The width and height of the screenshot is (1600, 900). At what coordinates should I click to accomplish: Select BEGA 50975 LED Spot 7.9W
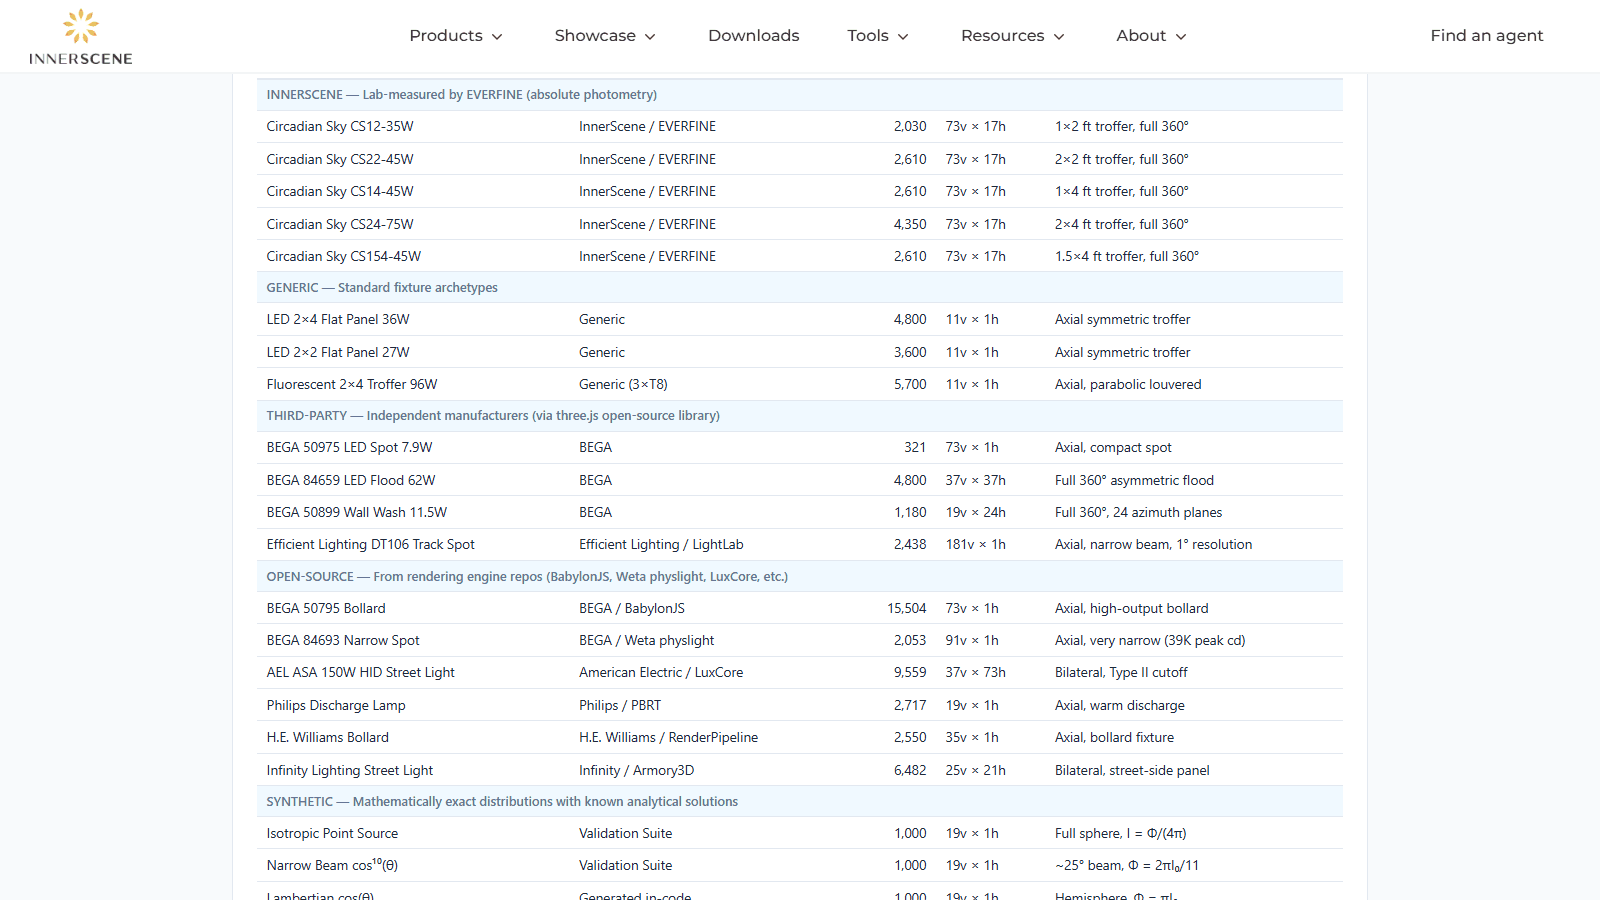tap(350, 448)
